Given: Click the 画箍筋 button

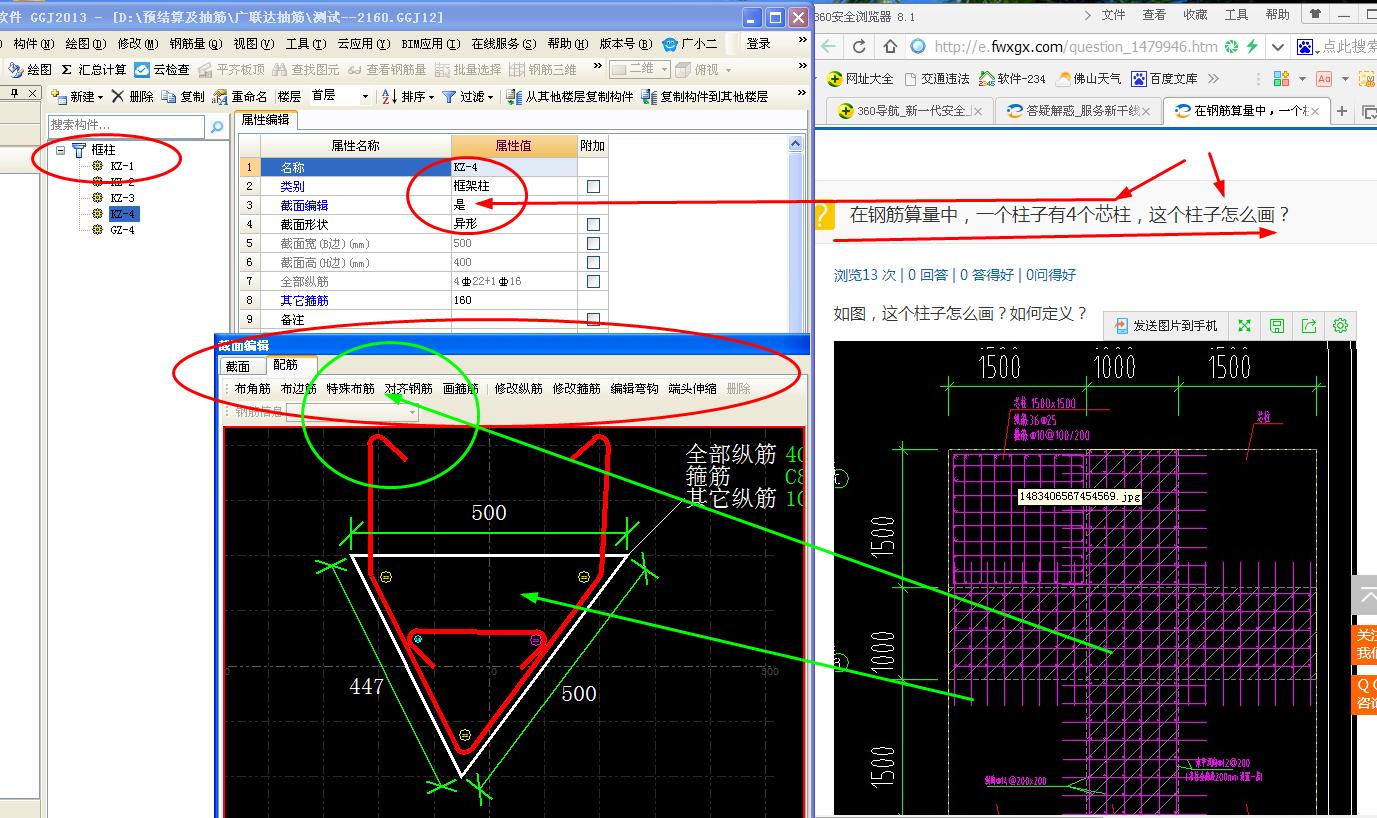Looking at the screenshot, I should coord(461,389).
